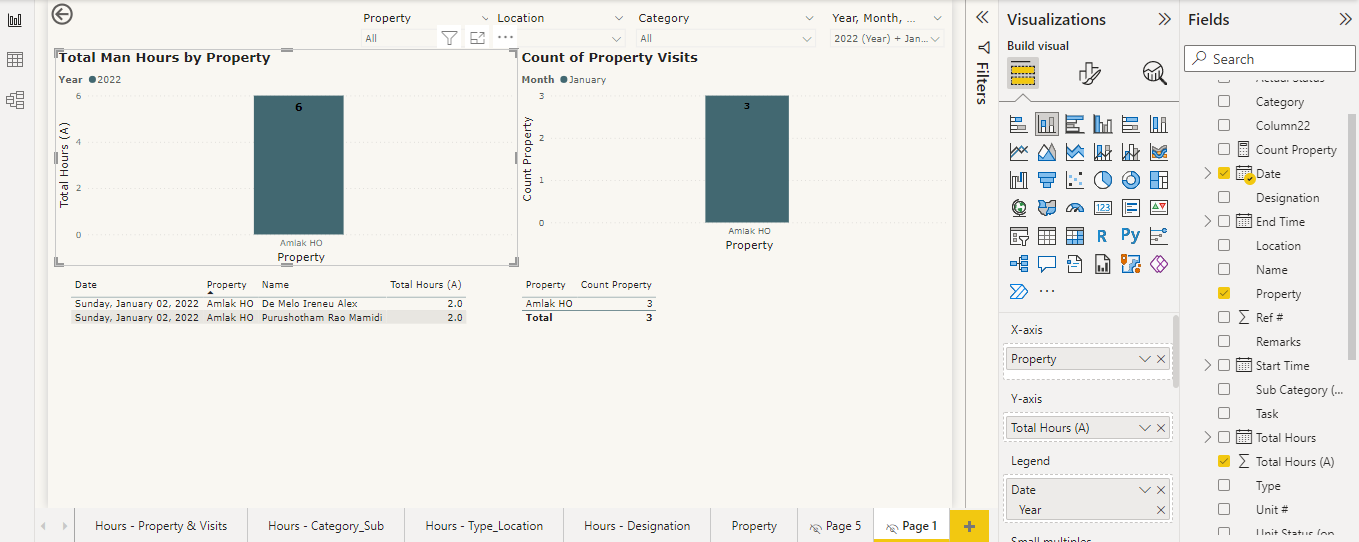Expand the Start Time field
This screenshot has width=1359, height=542.
1208,365
